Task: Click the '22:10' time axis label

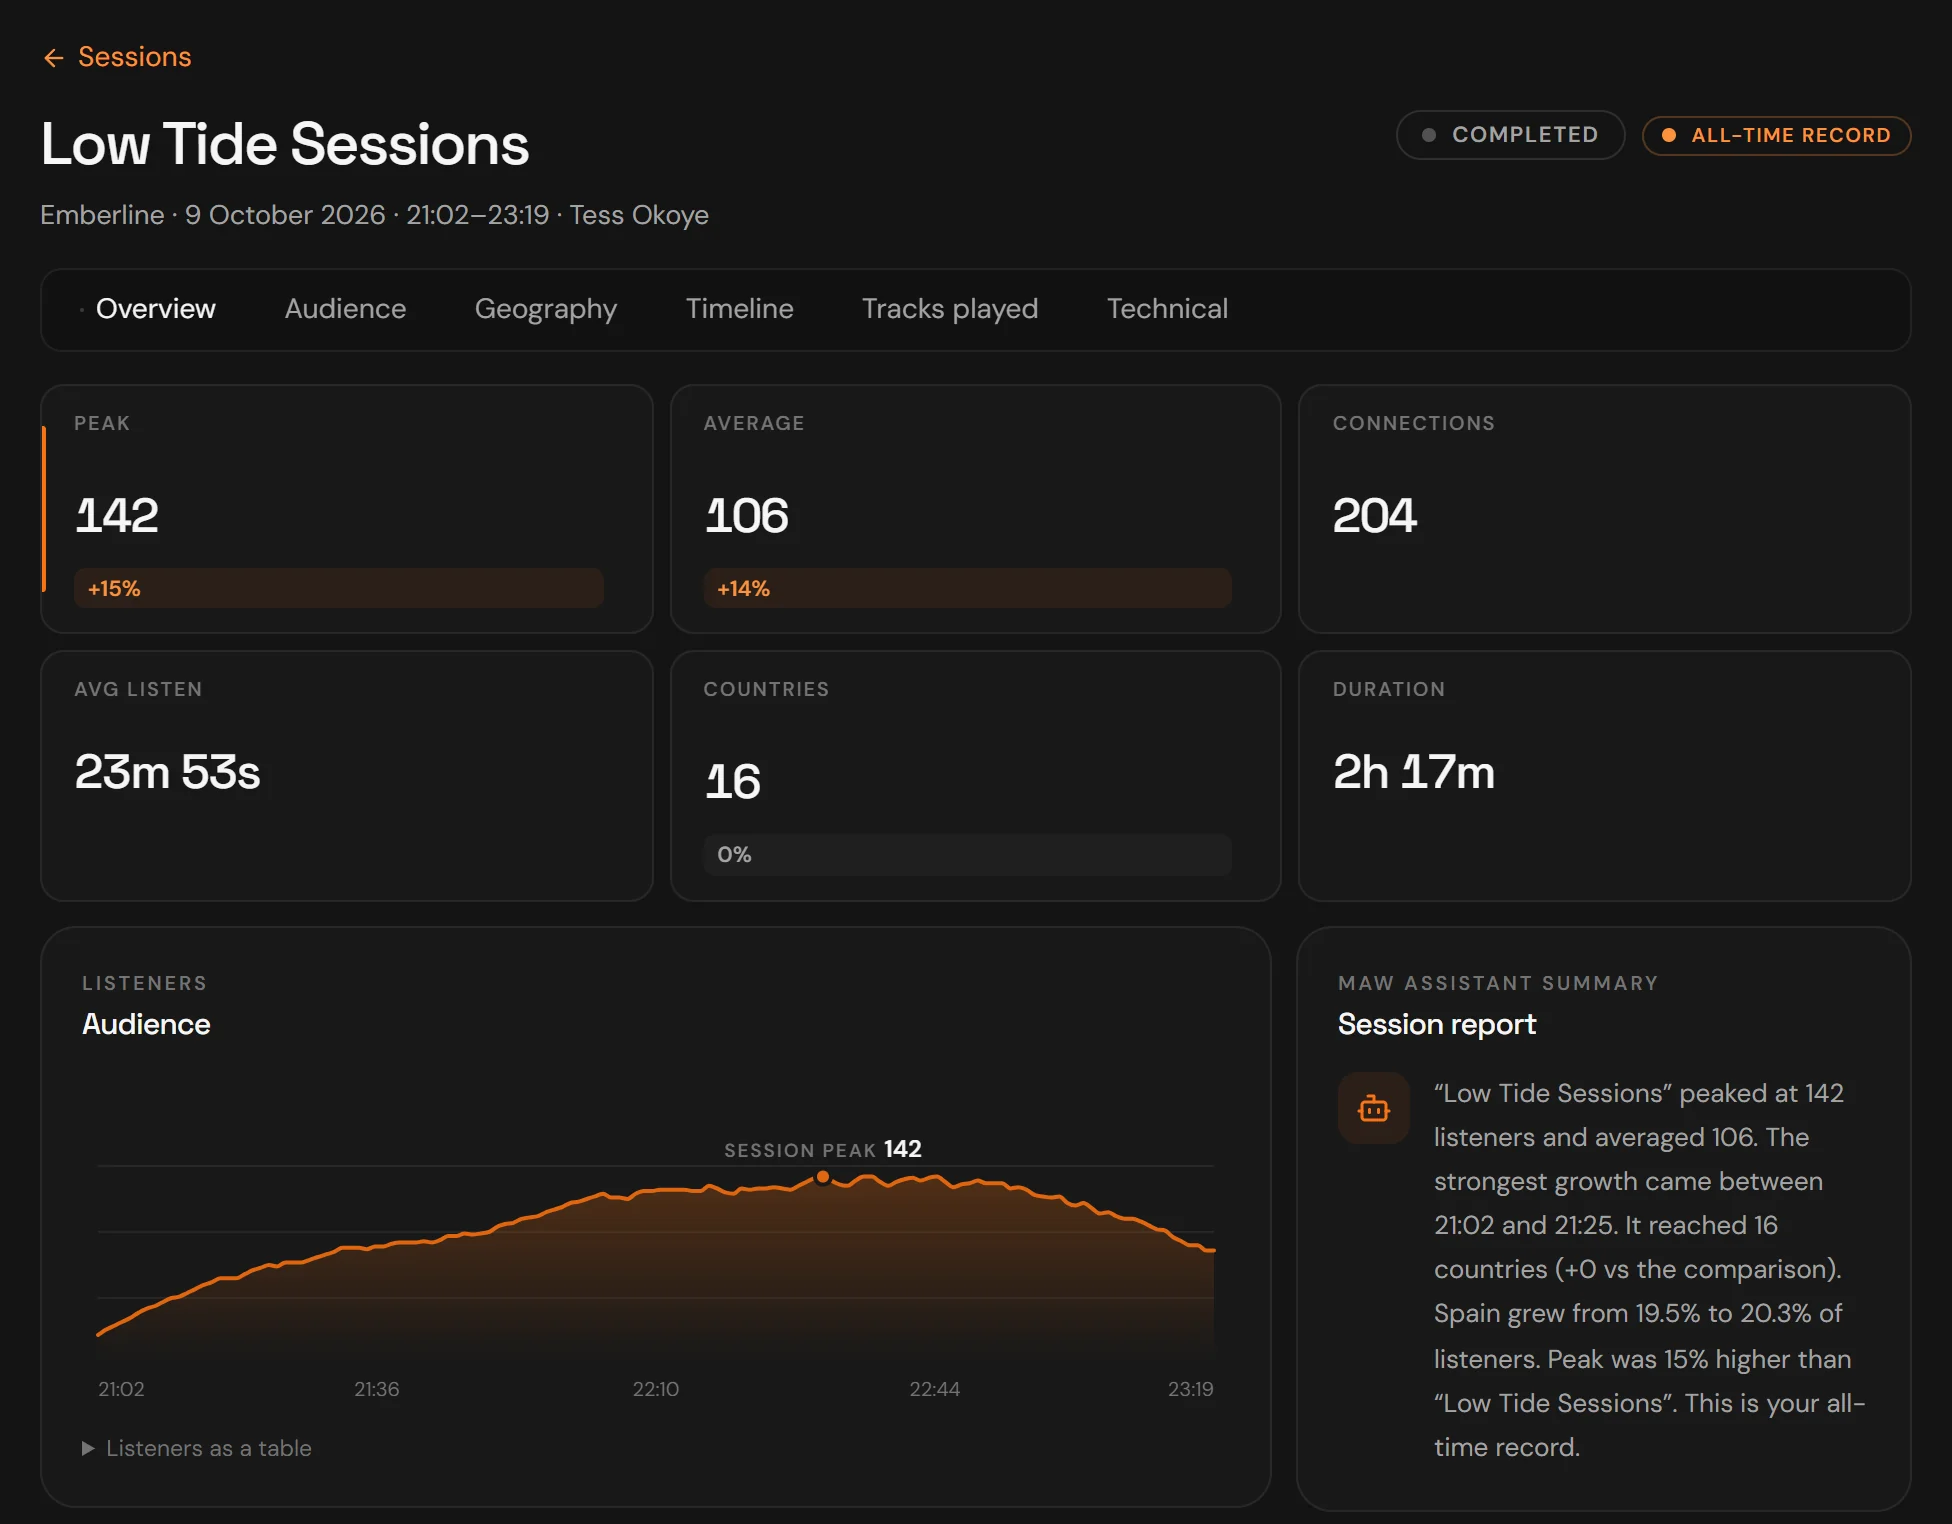Action: point(655,1388)
